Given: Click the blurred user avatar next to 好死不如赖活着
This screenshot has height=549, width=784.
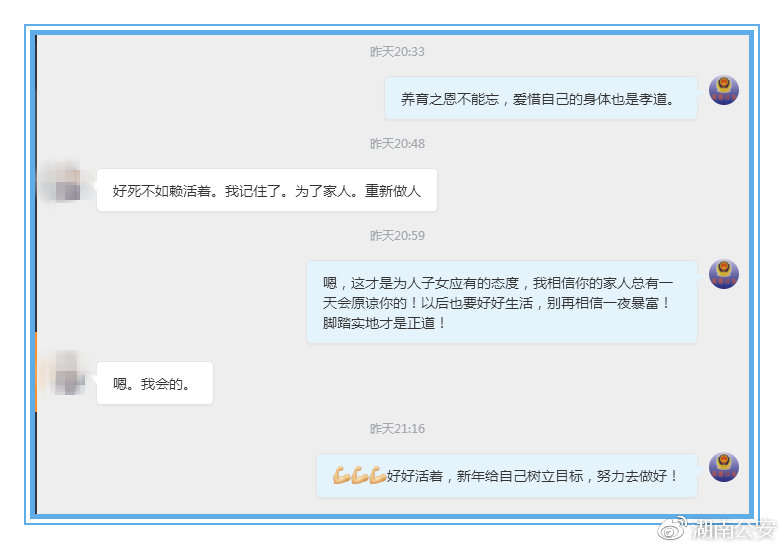Looking at the screenshot, I should tap(65, 182).
